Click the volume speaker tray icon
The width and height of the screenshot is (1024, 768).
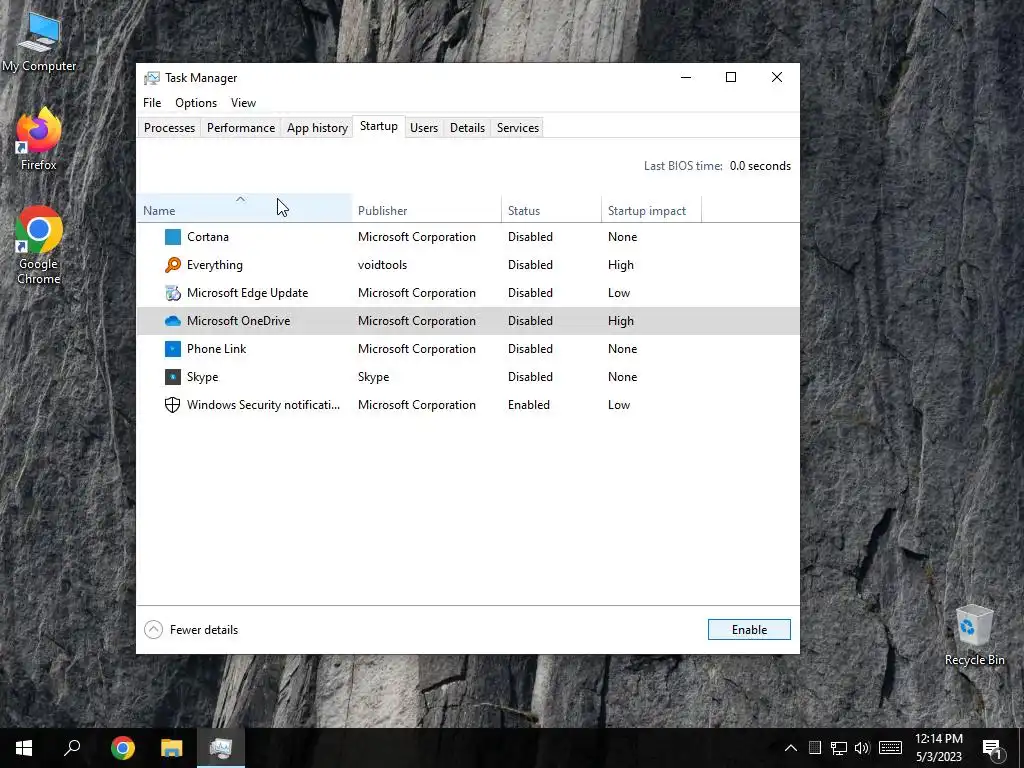(862, 748)
